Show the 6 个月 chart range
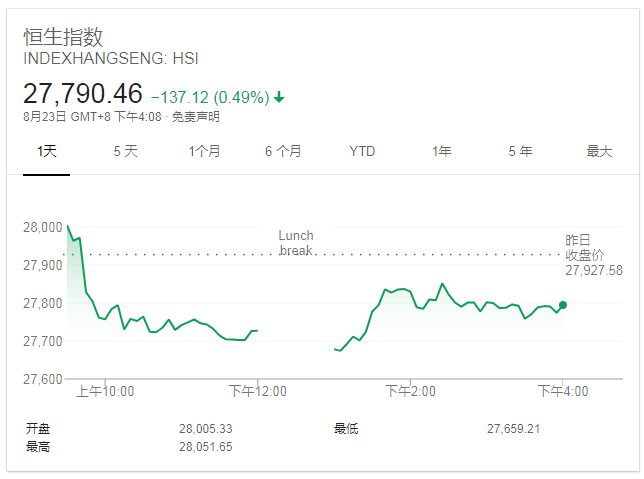 (x=283, y=151)
